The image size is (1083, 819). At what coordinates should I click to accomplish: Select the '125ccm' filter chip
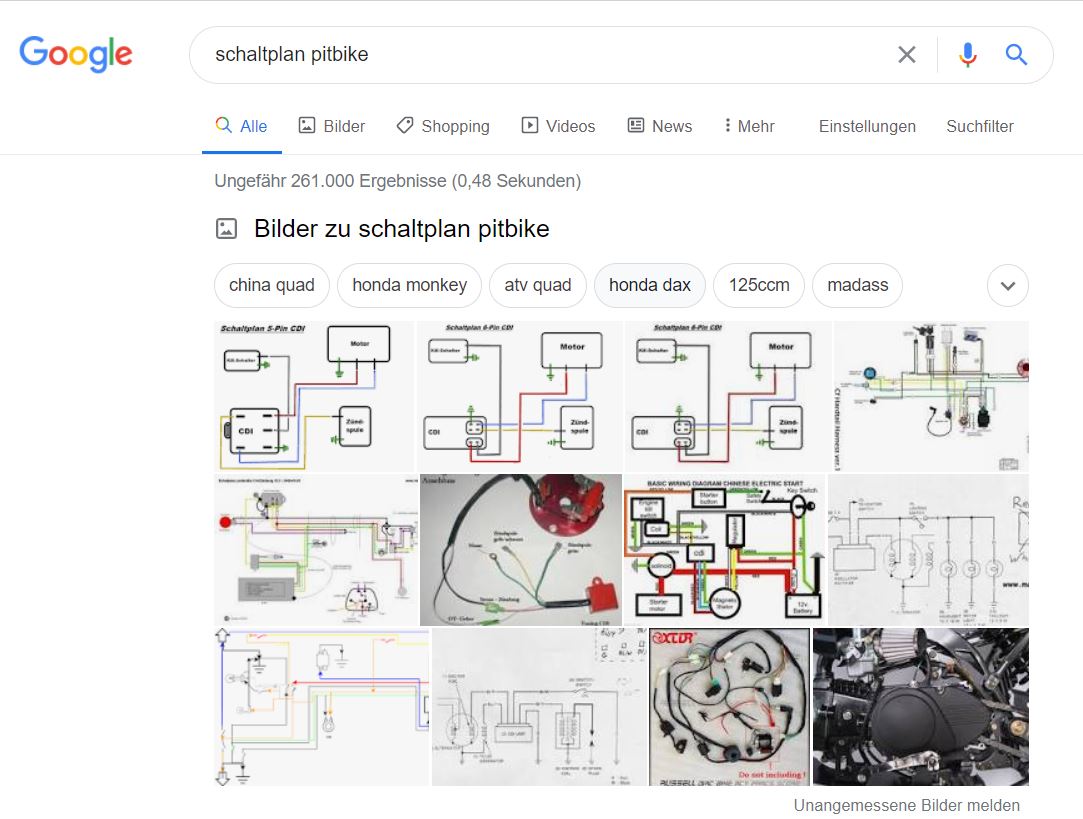coord(758,285)
